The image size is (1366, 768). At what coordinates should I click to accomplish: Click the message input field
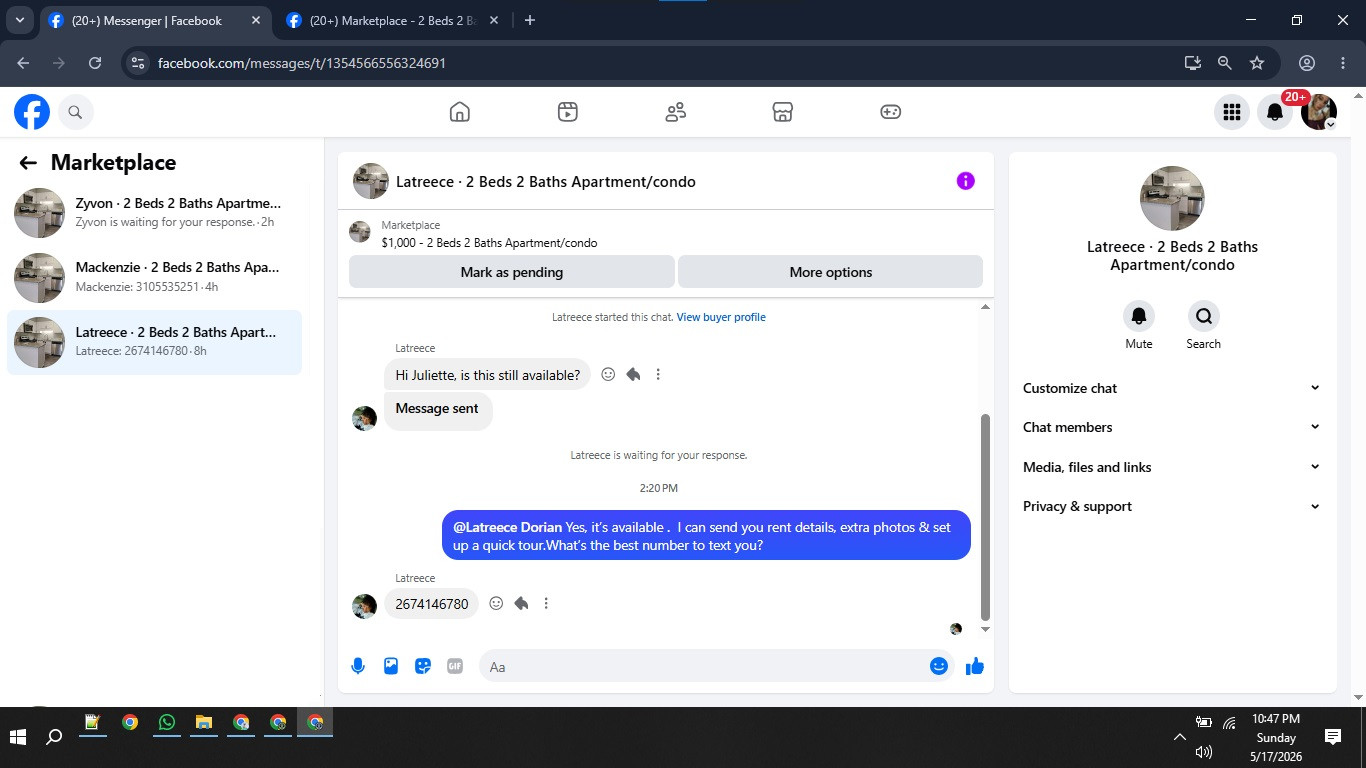[x=703, y=666]
